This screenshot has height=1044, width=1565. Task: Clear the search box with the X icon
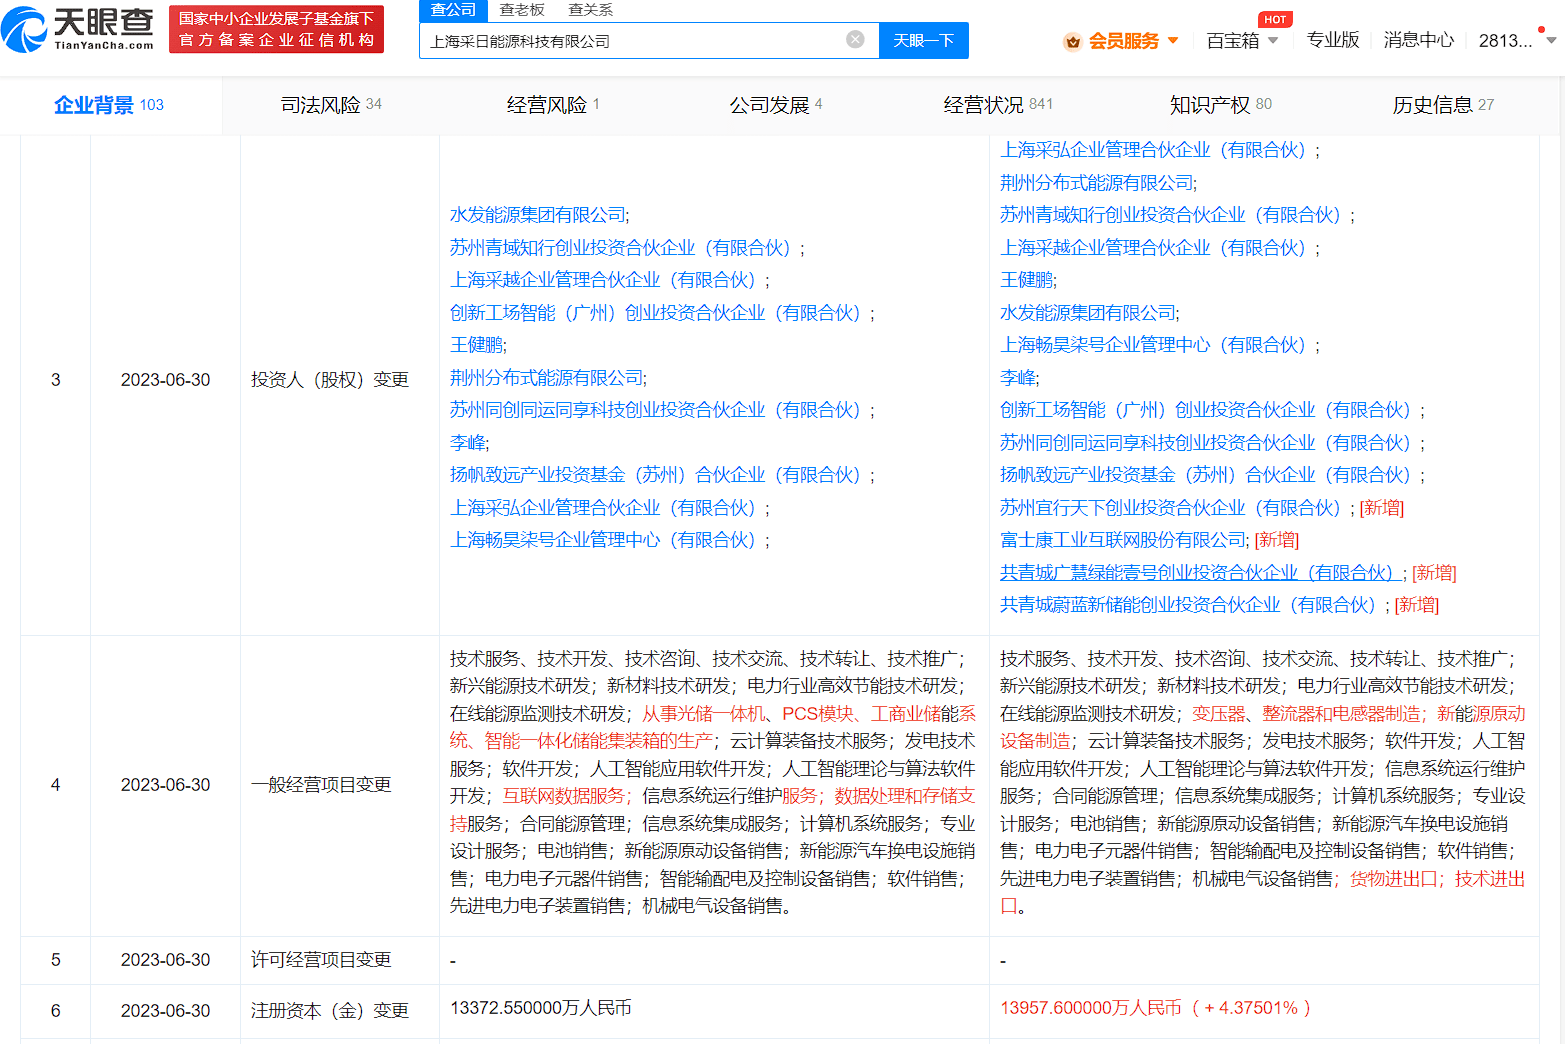coord(855,39)
